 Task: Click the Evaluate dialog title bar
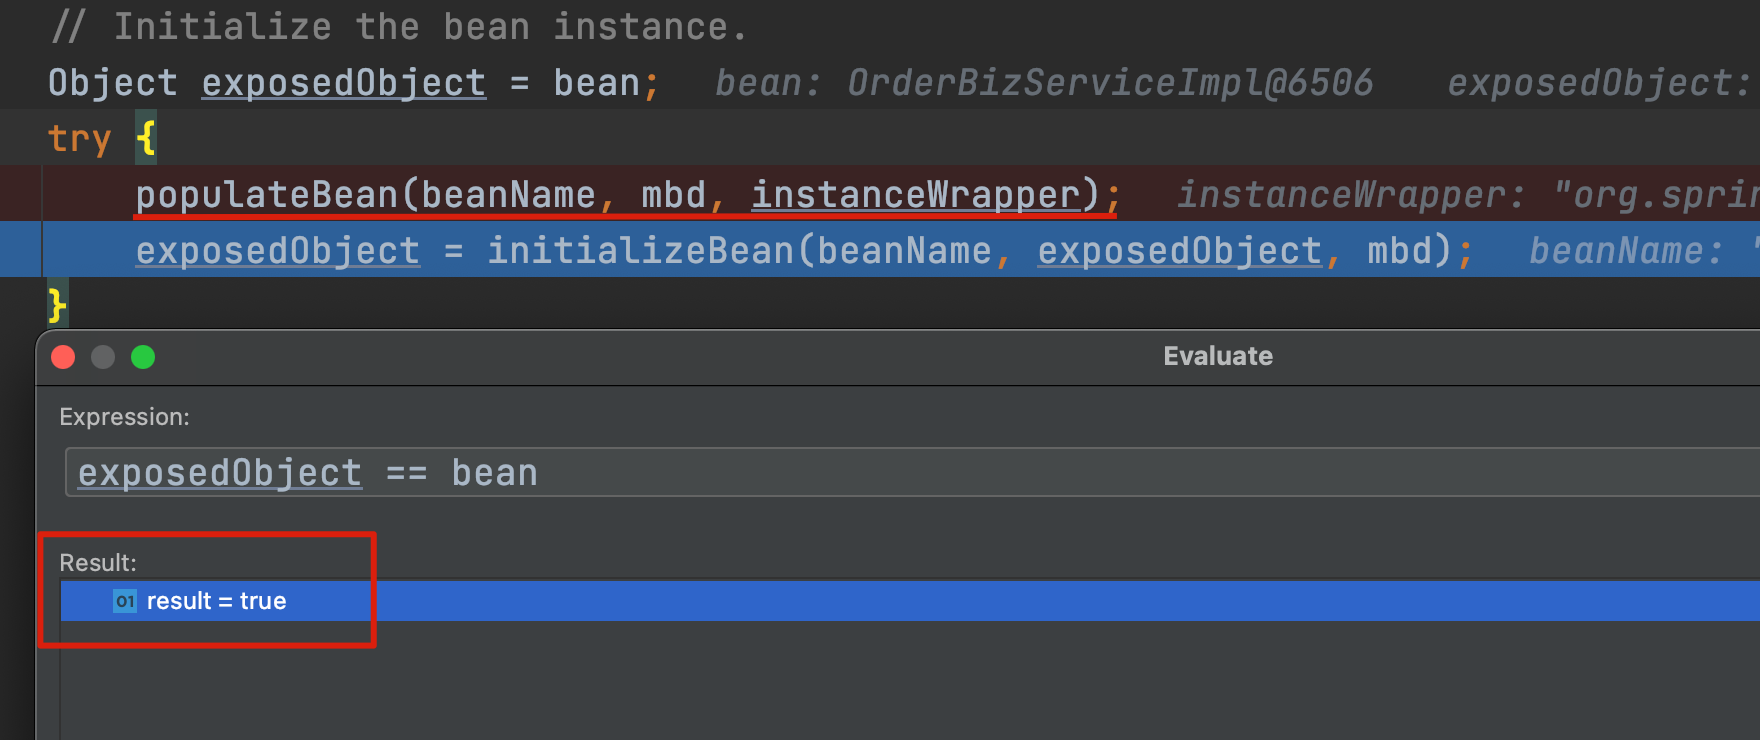[x=1218, y=356]
